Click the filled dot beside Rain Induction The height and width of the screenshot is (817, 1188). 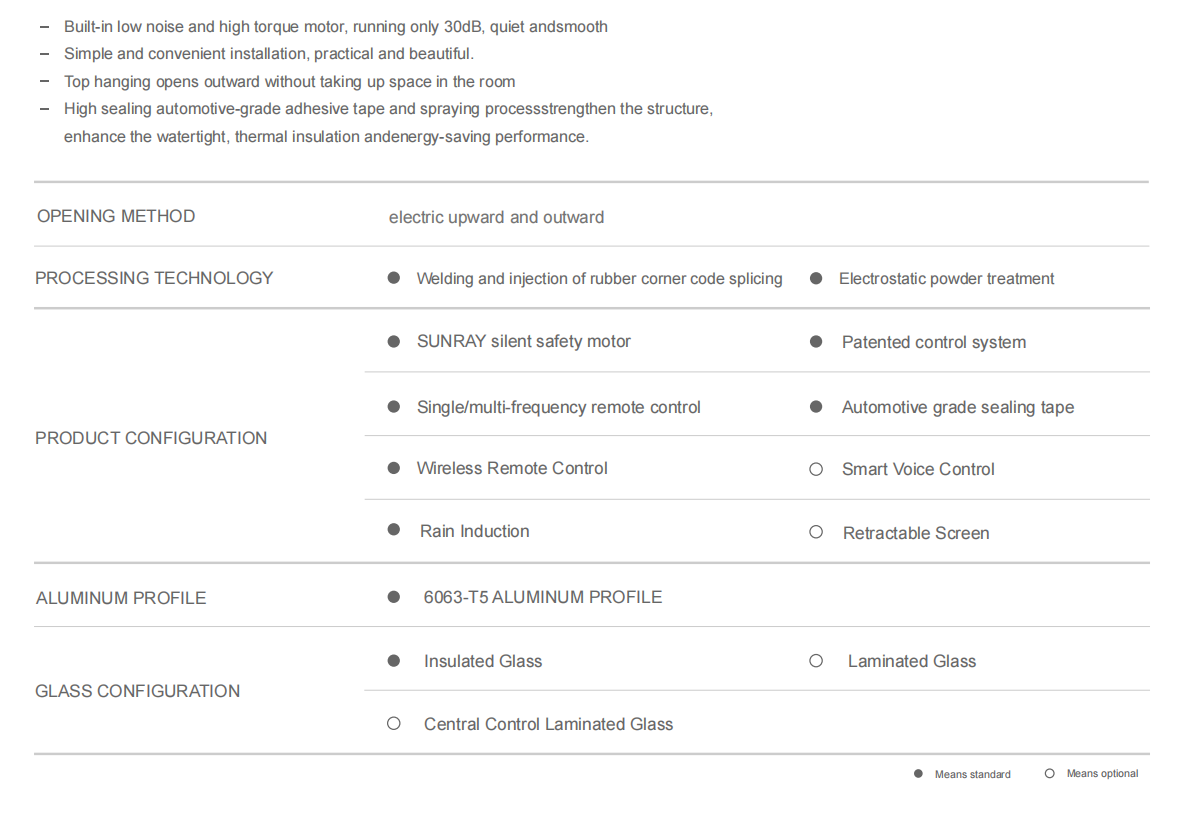(394, 530)
